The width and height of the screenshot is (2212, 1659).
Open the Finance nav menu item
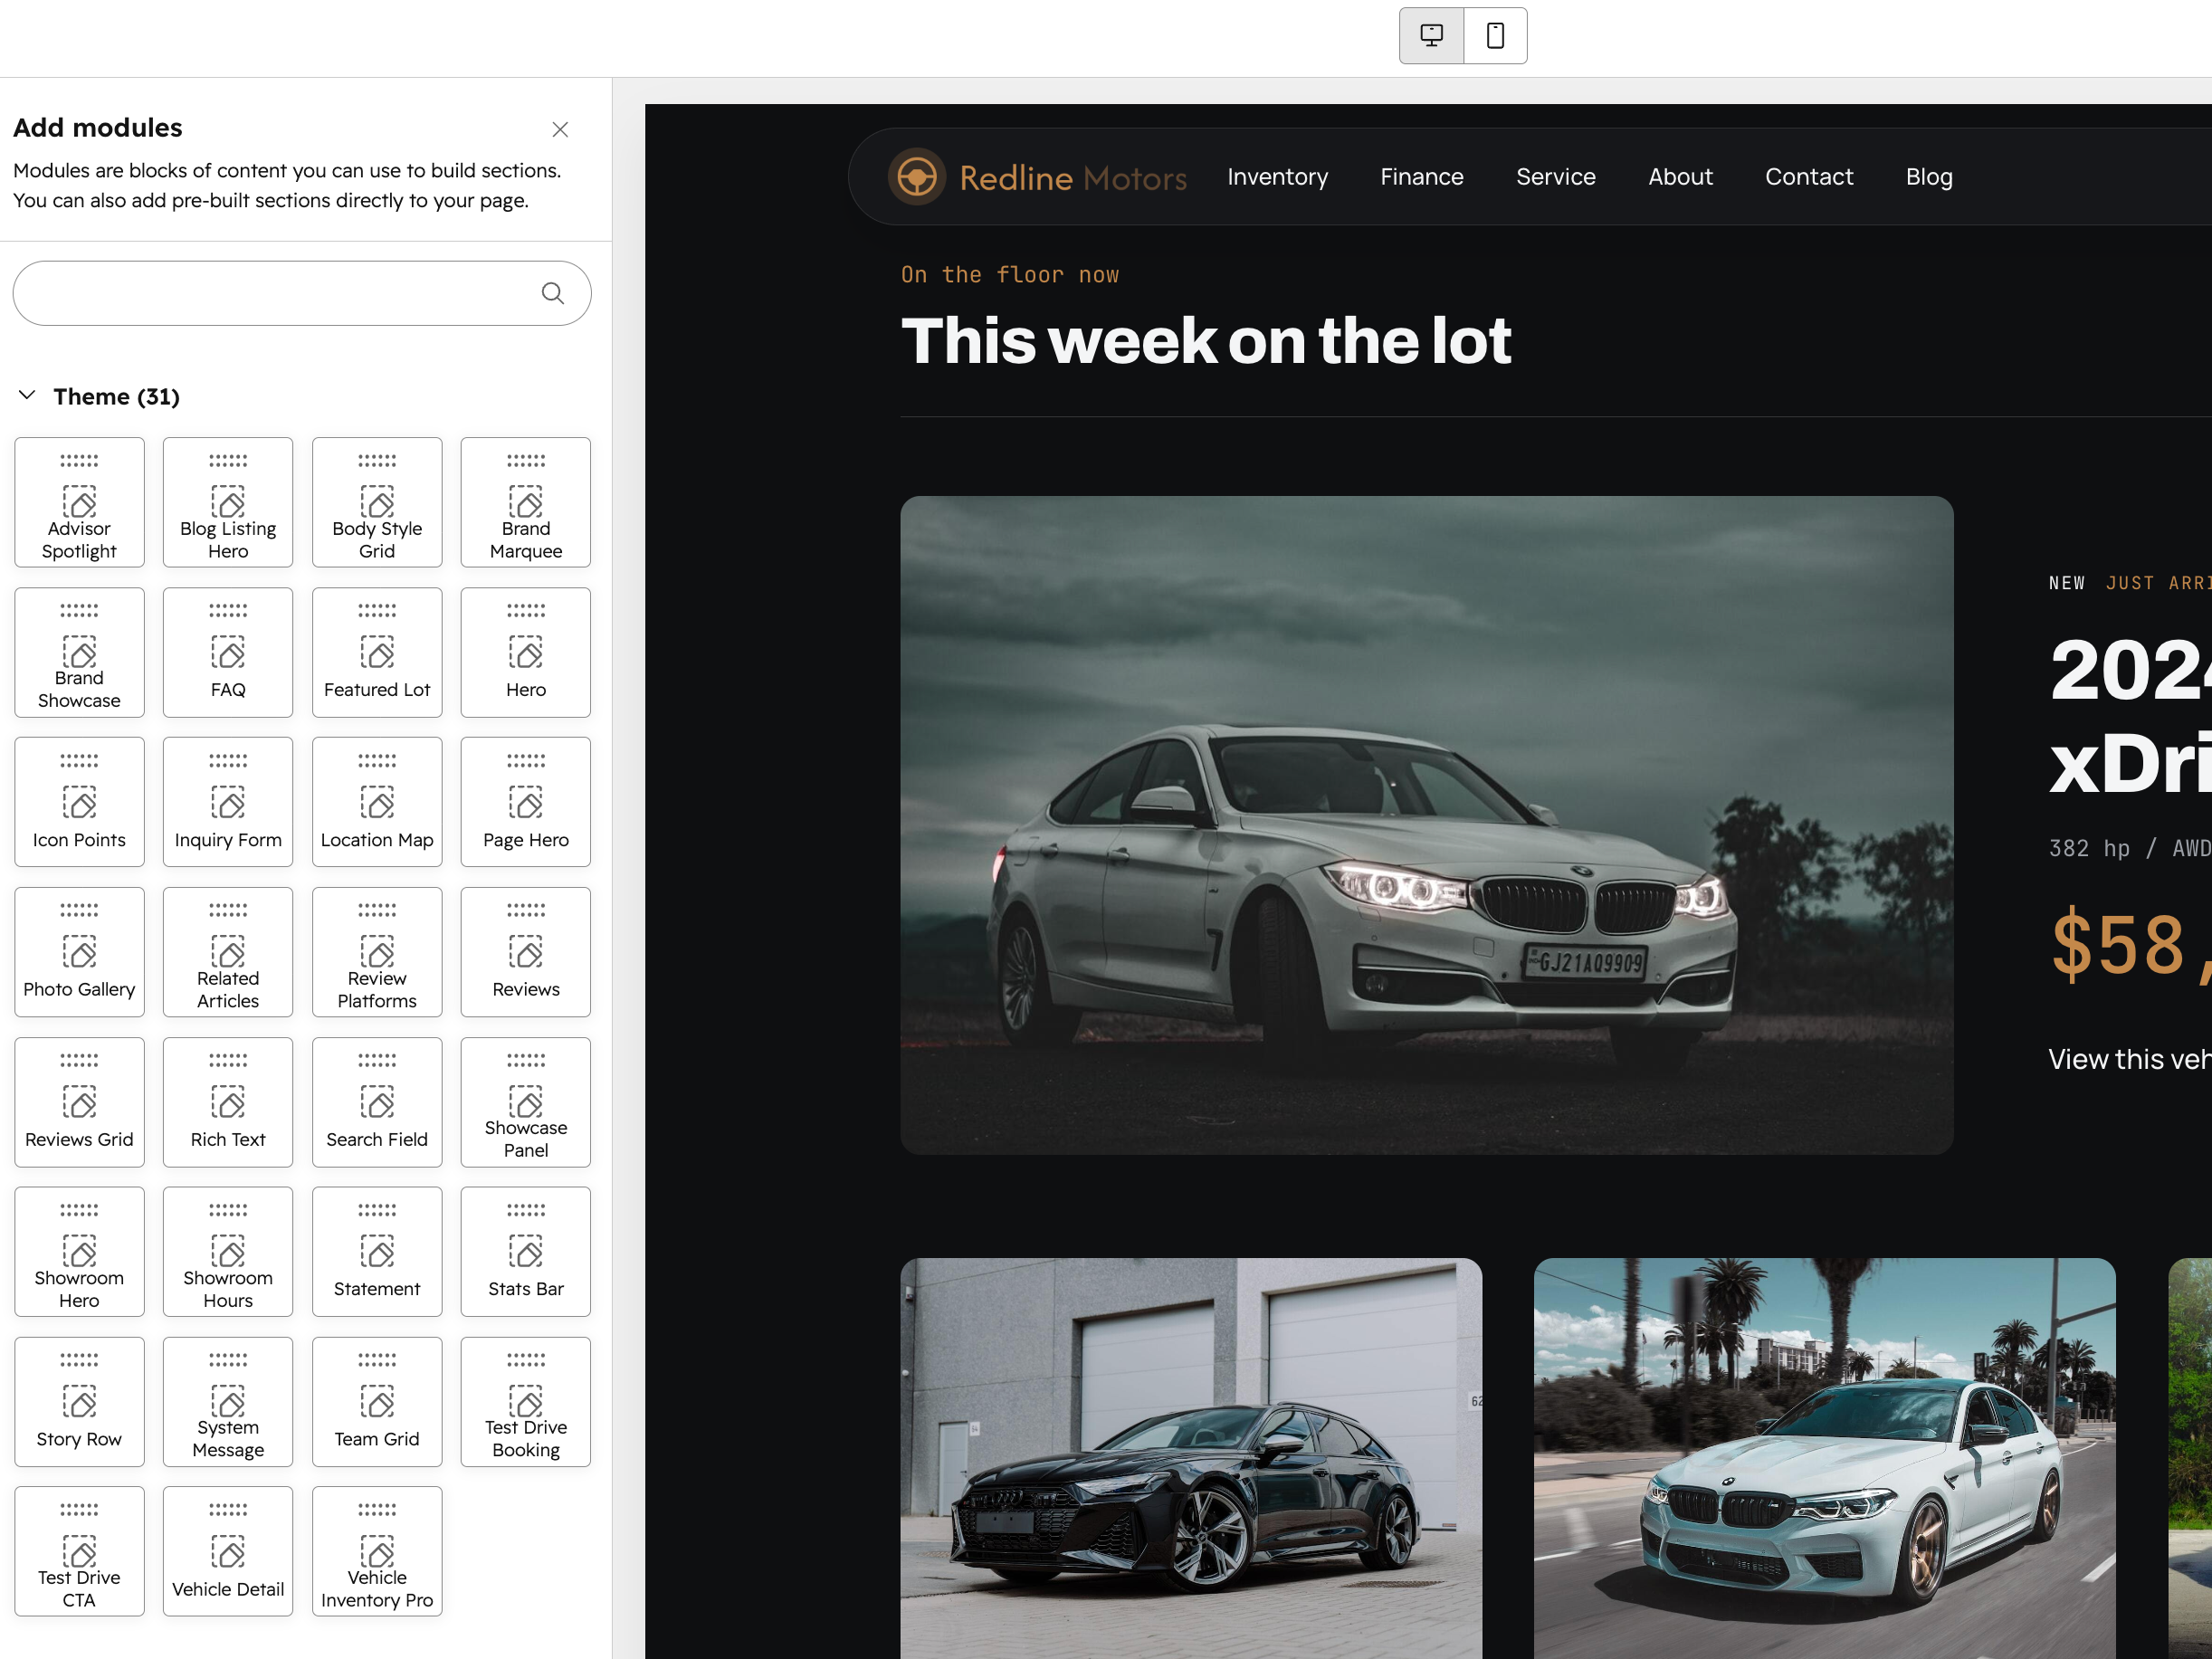(1421, 177)
